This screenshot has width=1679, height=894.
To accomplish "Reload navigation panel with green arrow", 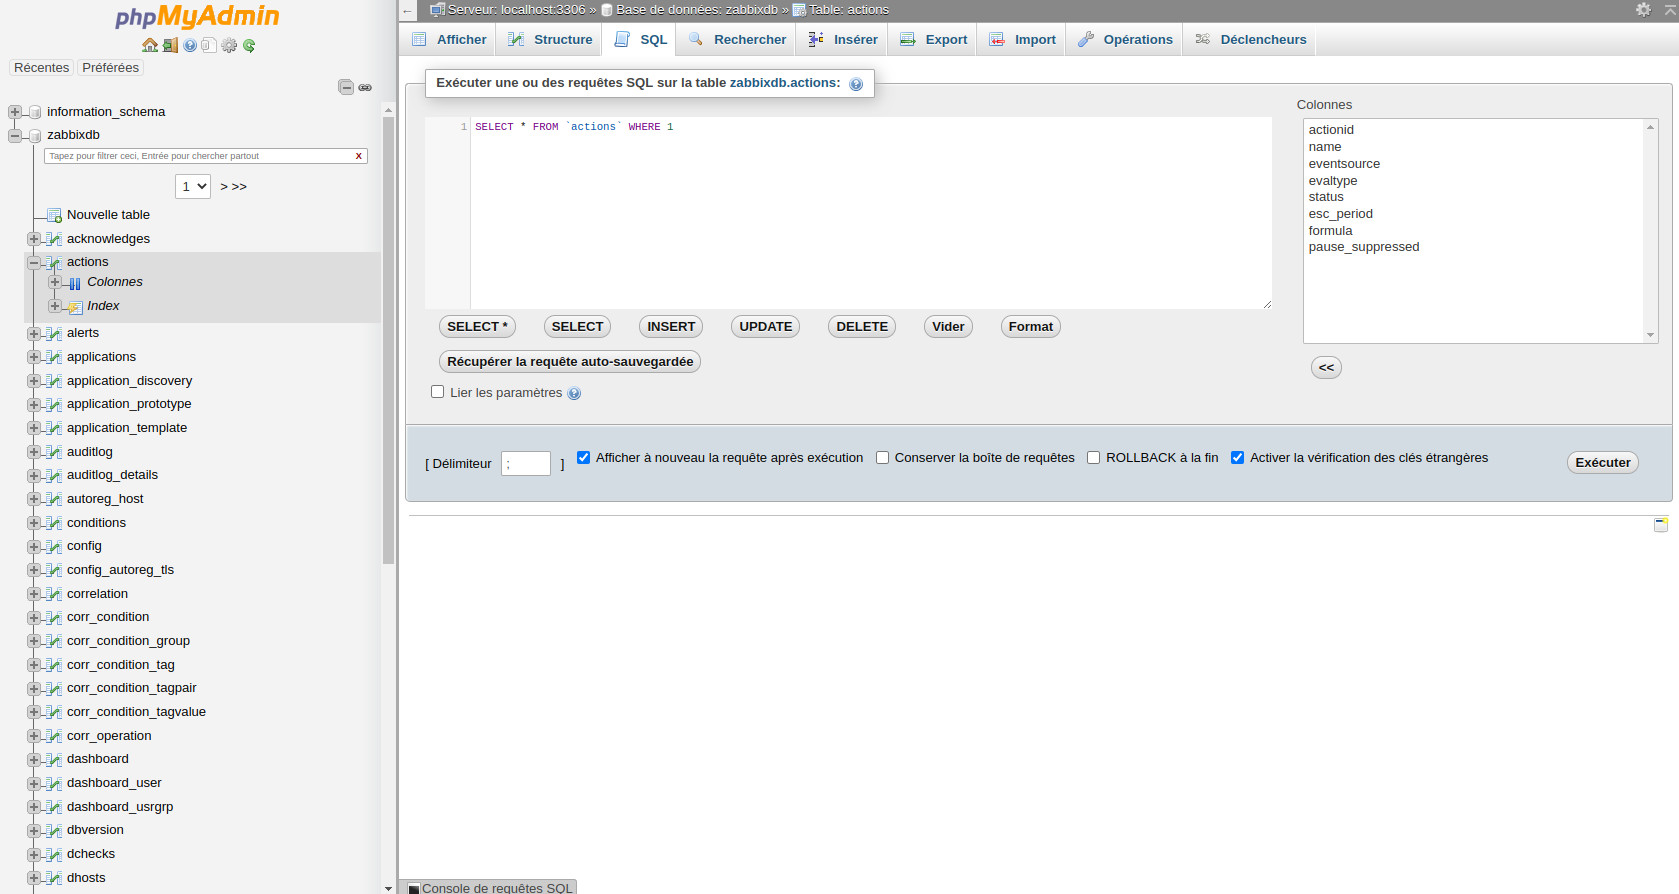I will 249,45.
